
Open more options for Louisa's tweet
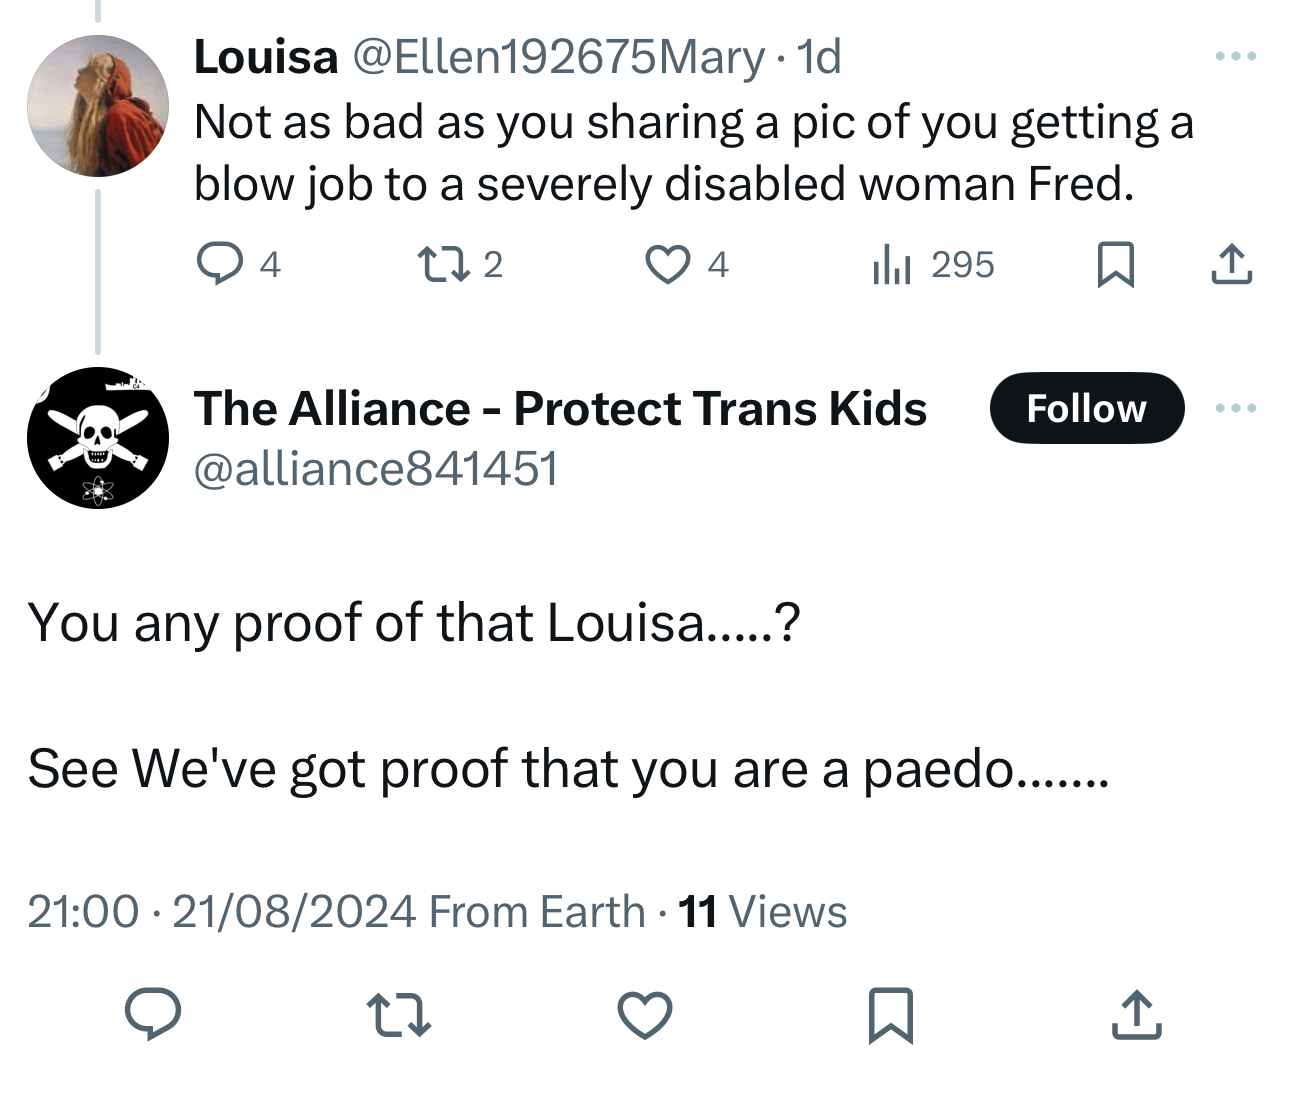point(1235,56)
